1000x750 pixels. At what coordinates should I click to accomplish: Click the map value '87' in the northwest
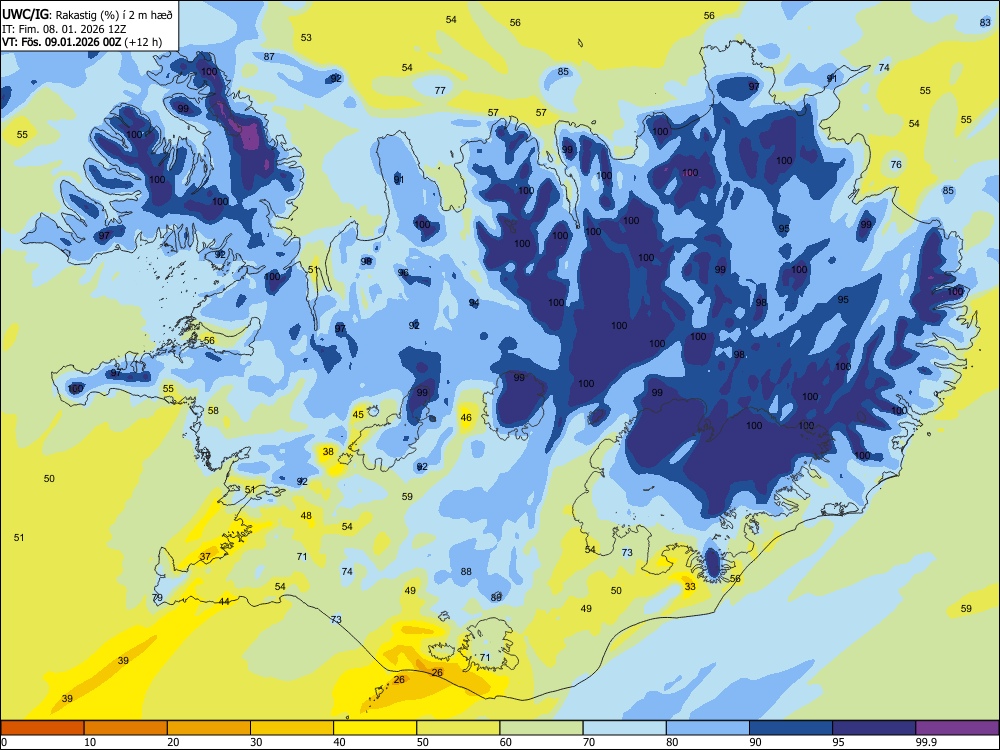tap(269, 56)
